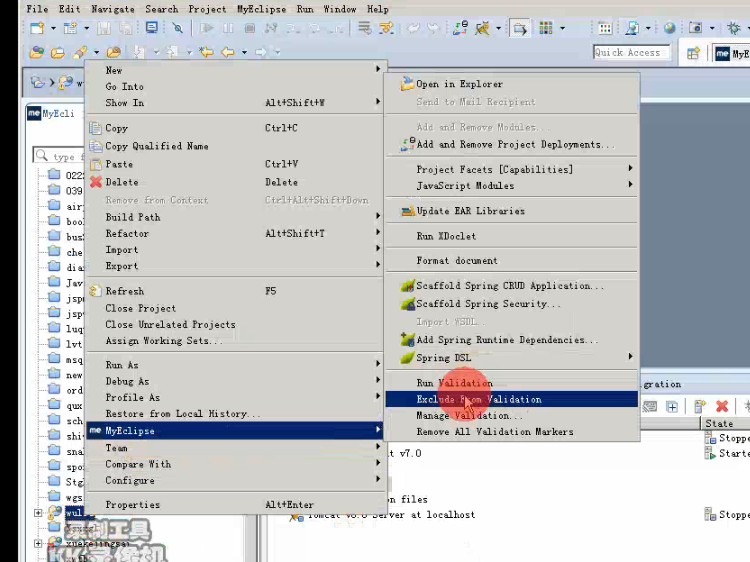The width and height of the screenshot is (750, 562).
Task: Click the gear debug toolbar icon
Action: (x=733, y=28)
